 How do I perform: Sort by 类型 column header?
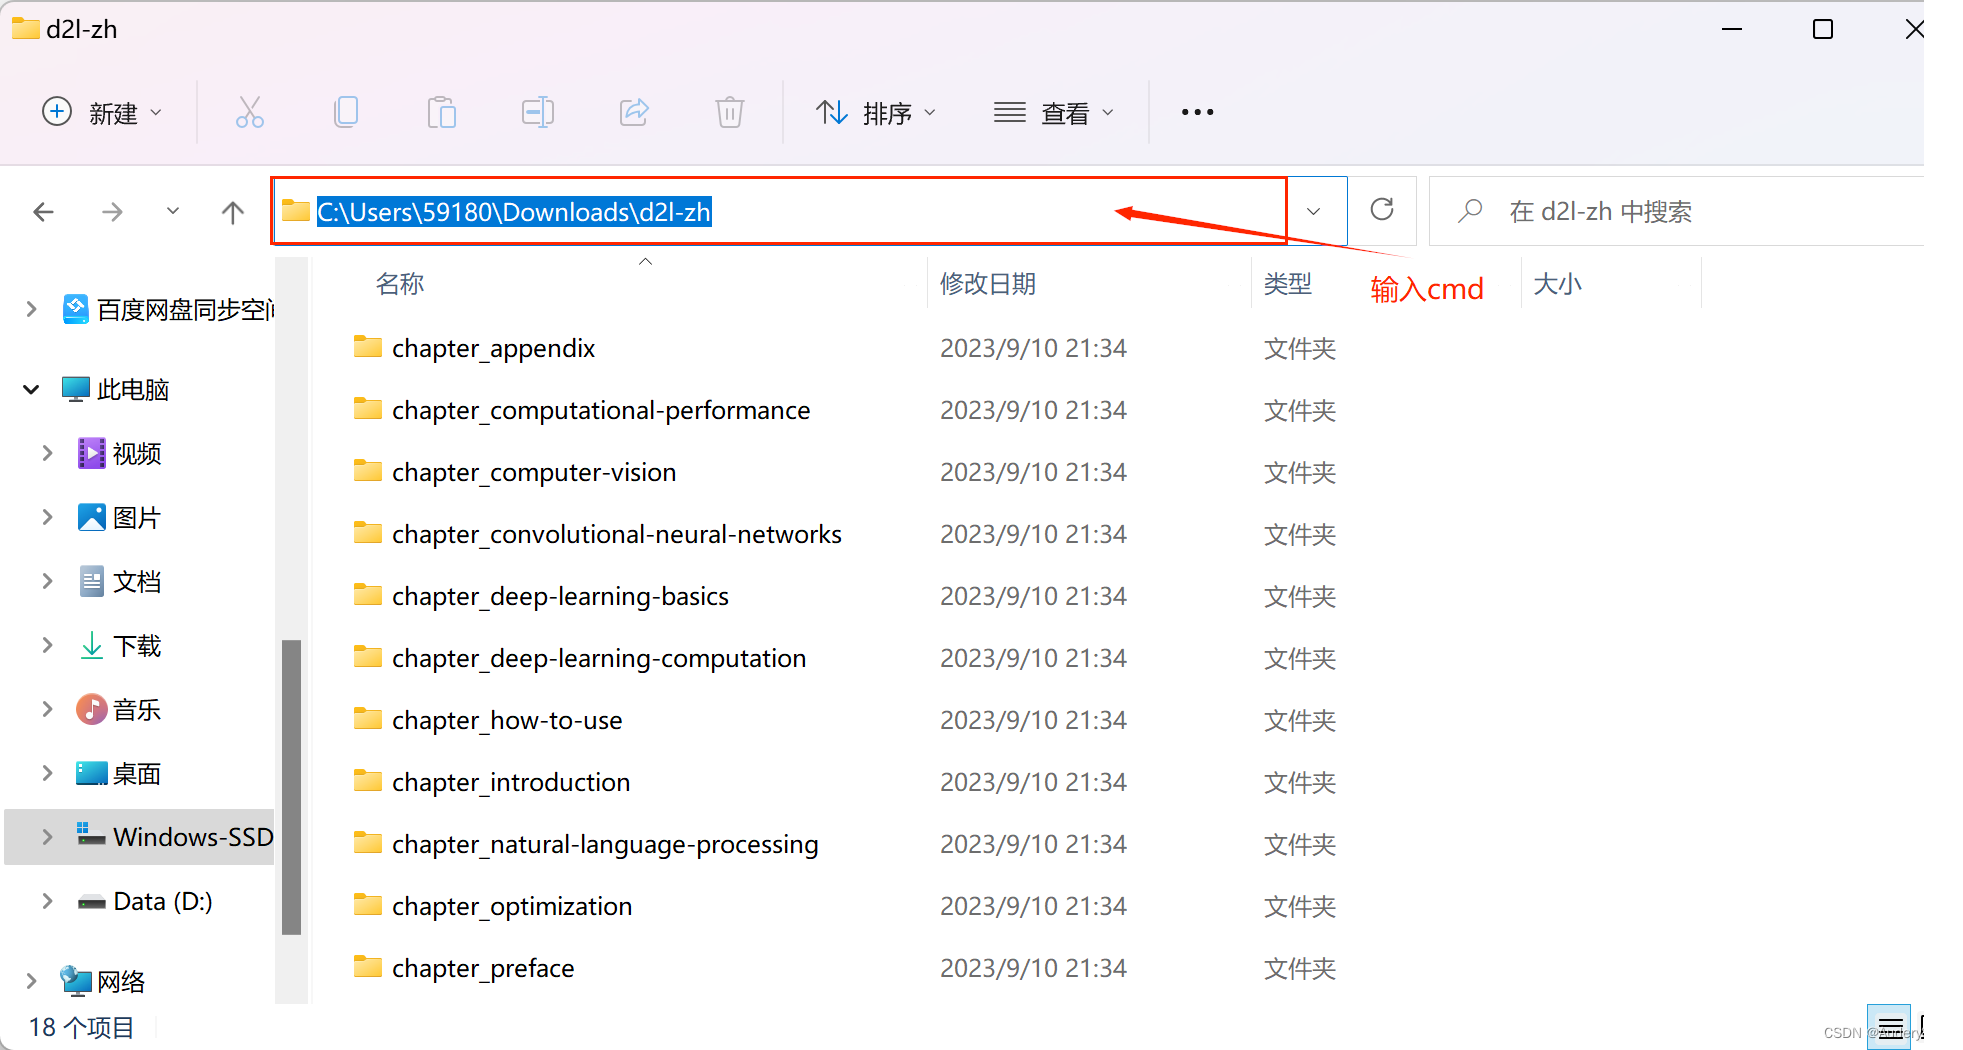tap(1288, 284)
